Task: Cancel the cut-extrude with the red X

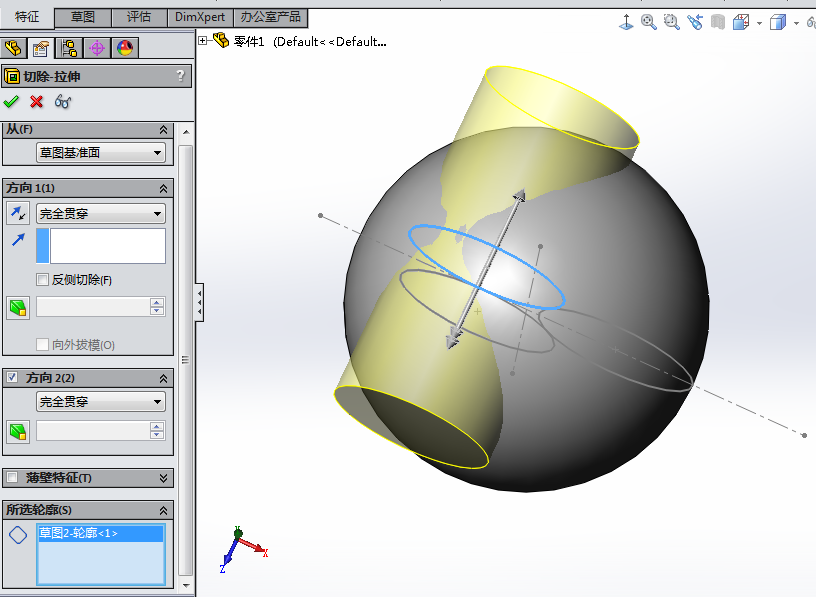Action: click(37, 101)
